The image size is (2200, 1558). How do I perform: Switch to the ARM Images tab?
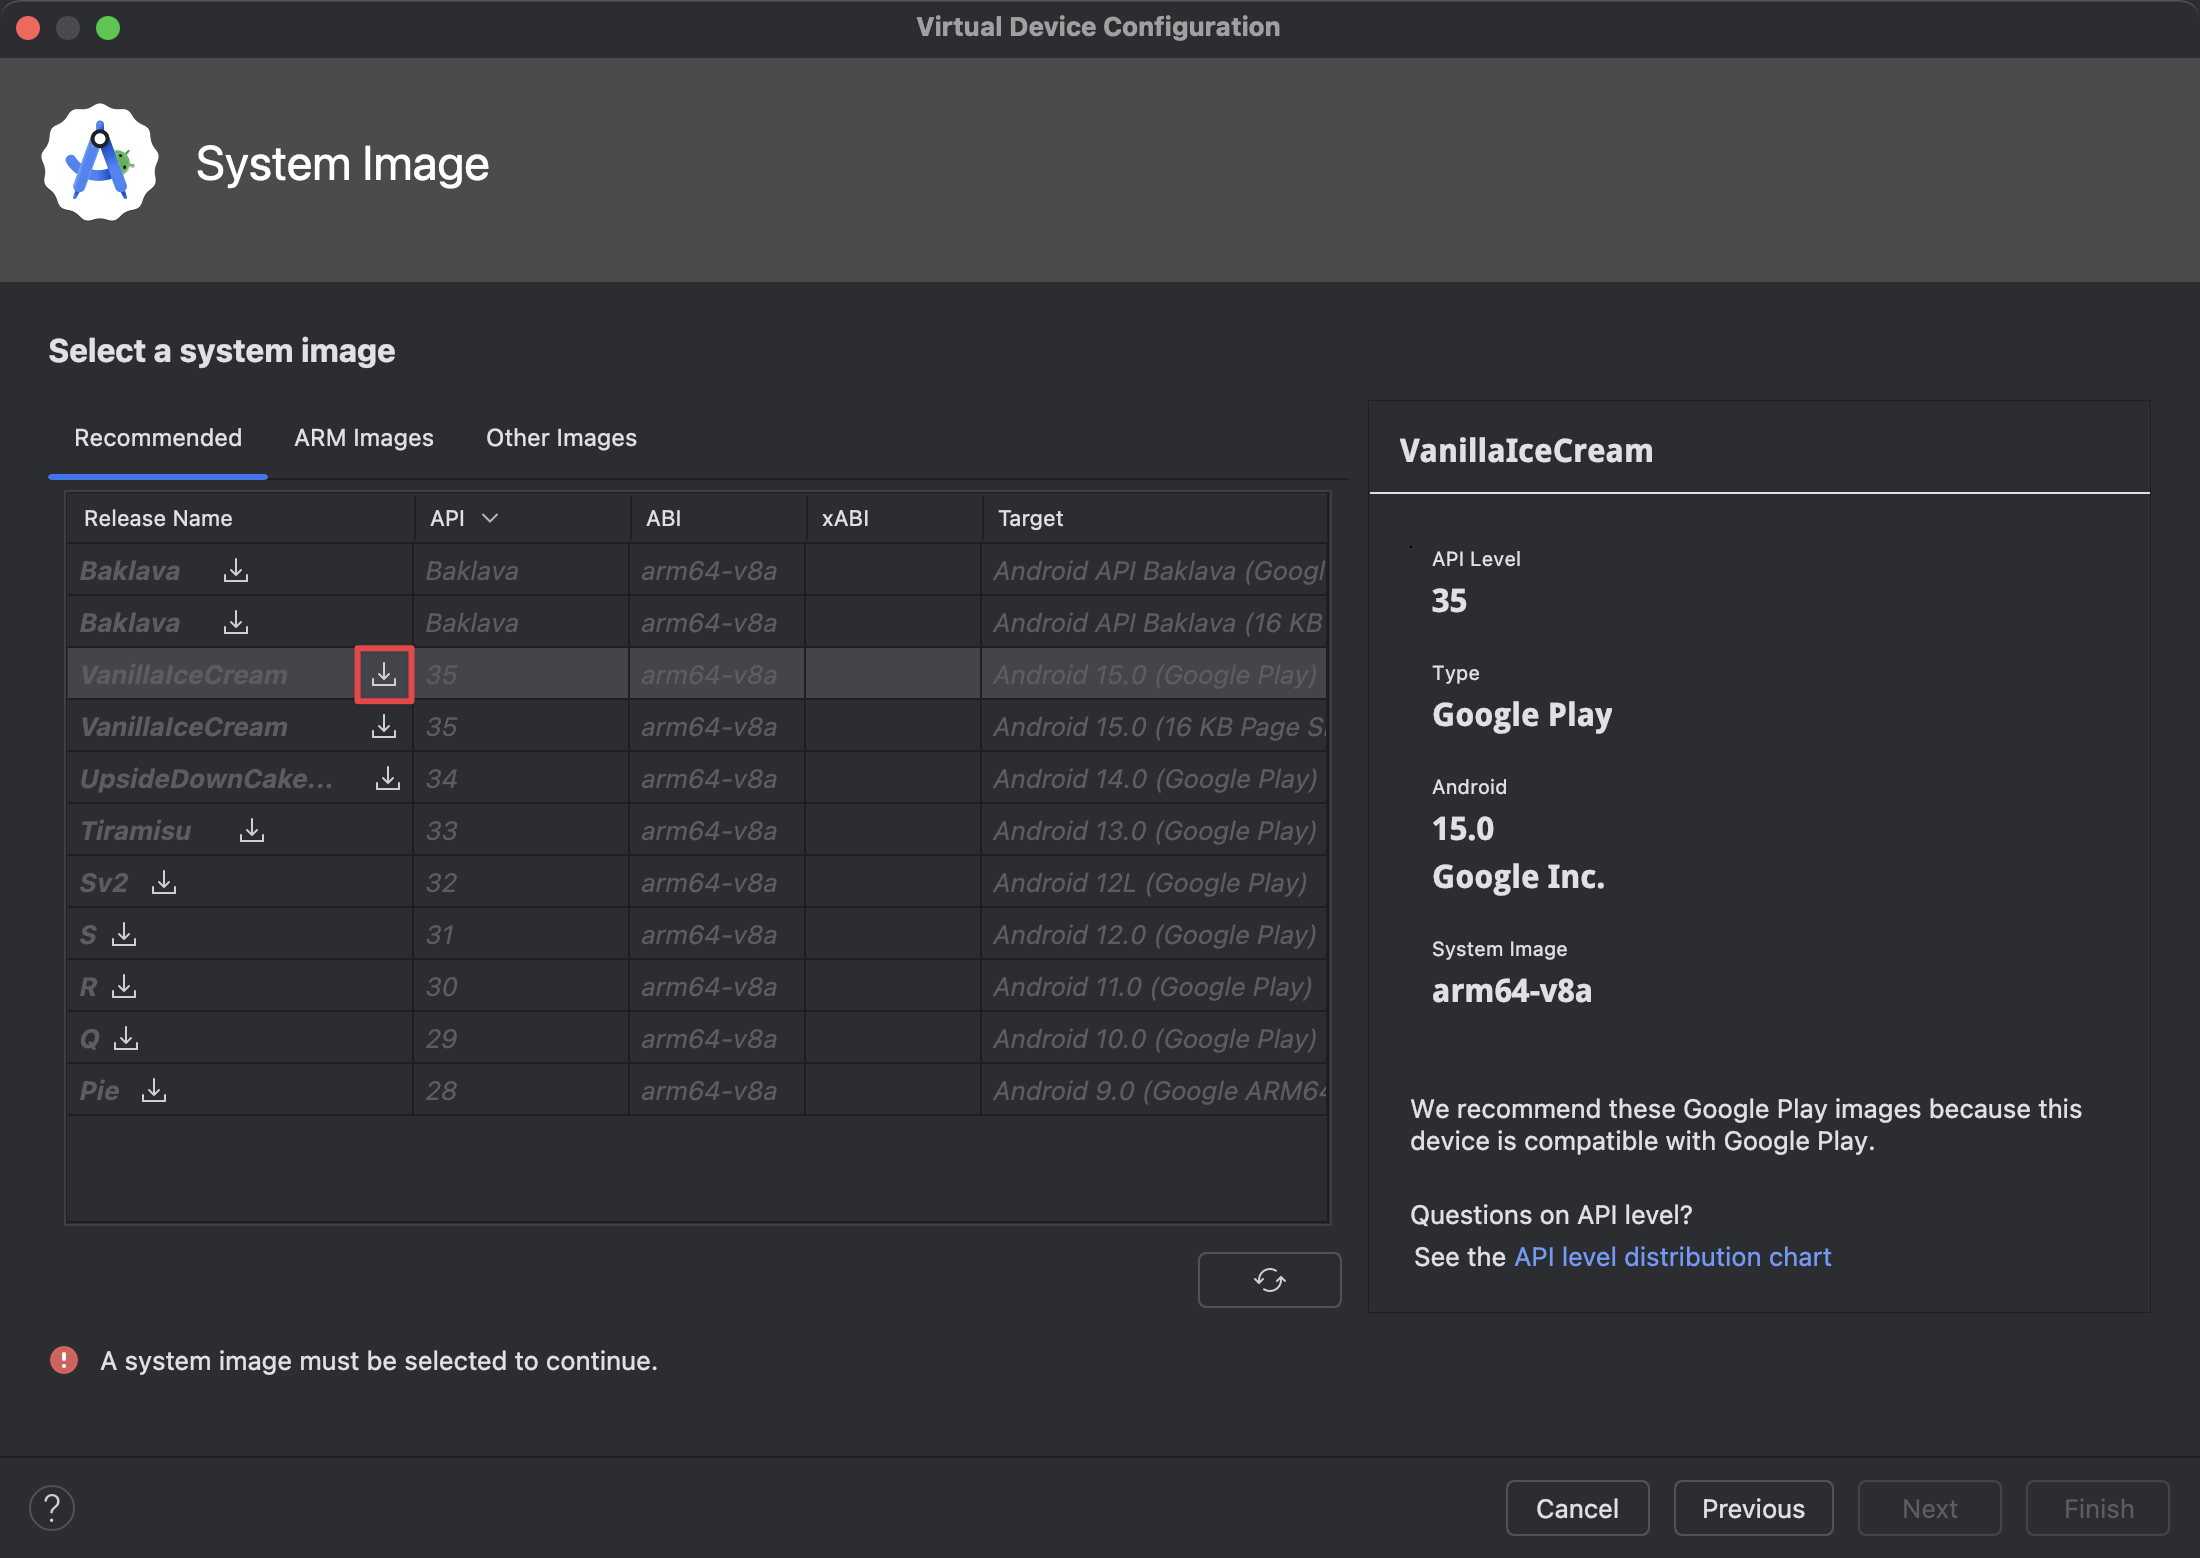point(363,437)
